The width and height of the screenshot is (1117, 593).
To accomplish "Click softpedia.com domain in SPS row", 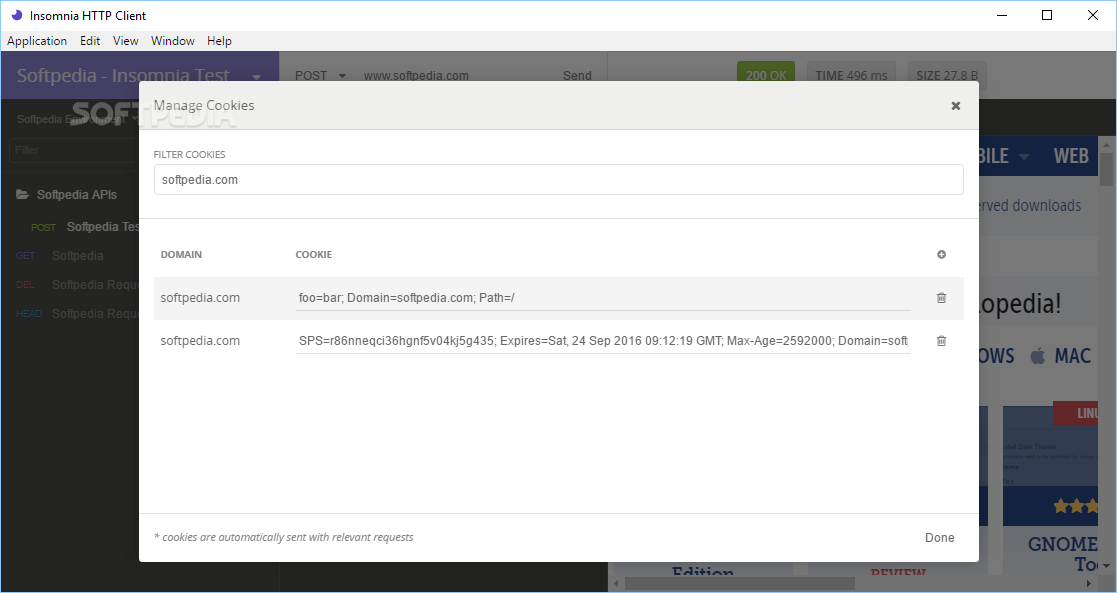I will coord(200,341).
